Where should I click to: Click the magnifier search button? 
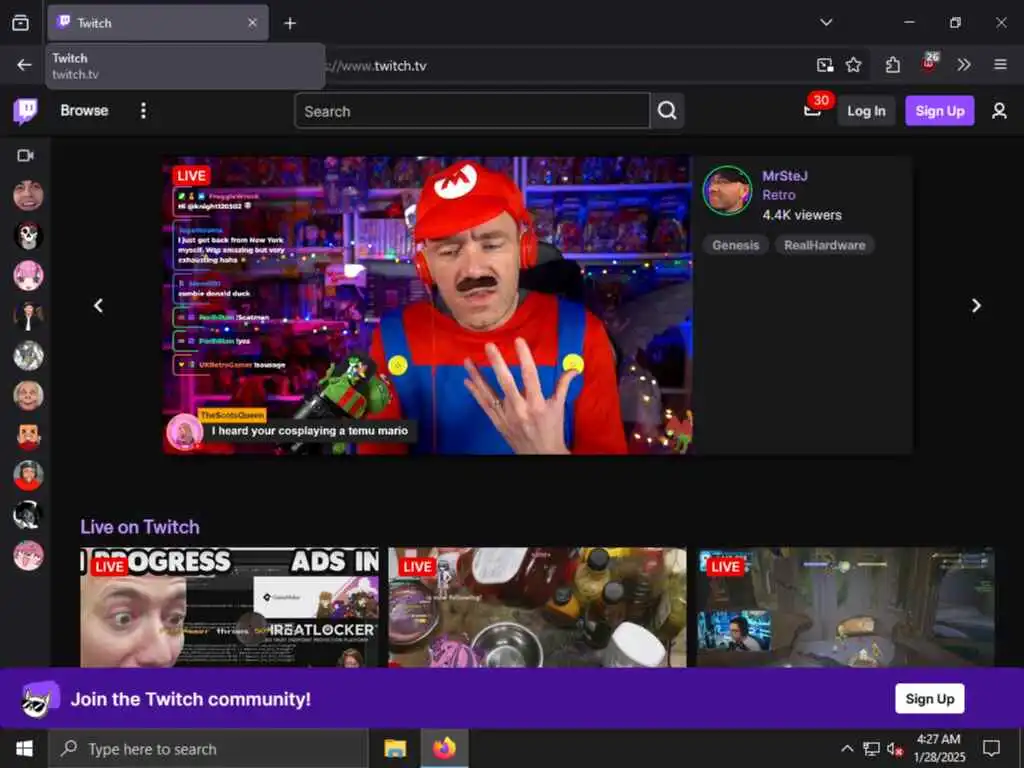667,111
